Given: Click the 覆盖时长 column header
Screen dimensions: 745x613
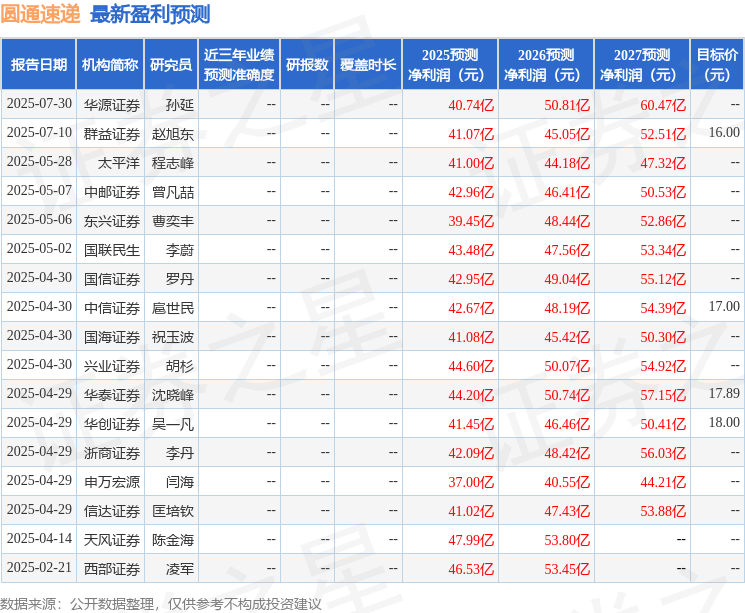Looking at the screenshot, I should (x=368, y=64).
